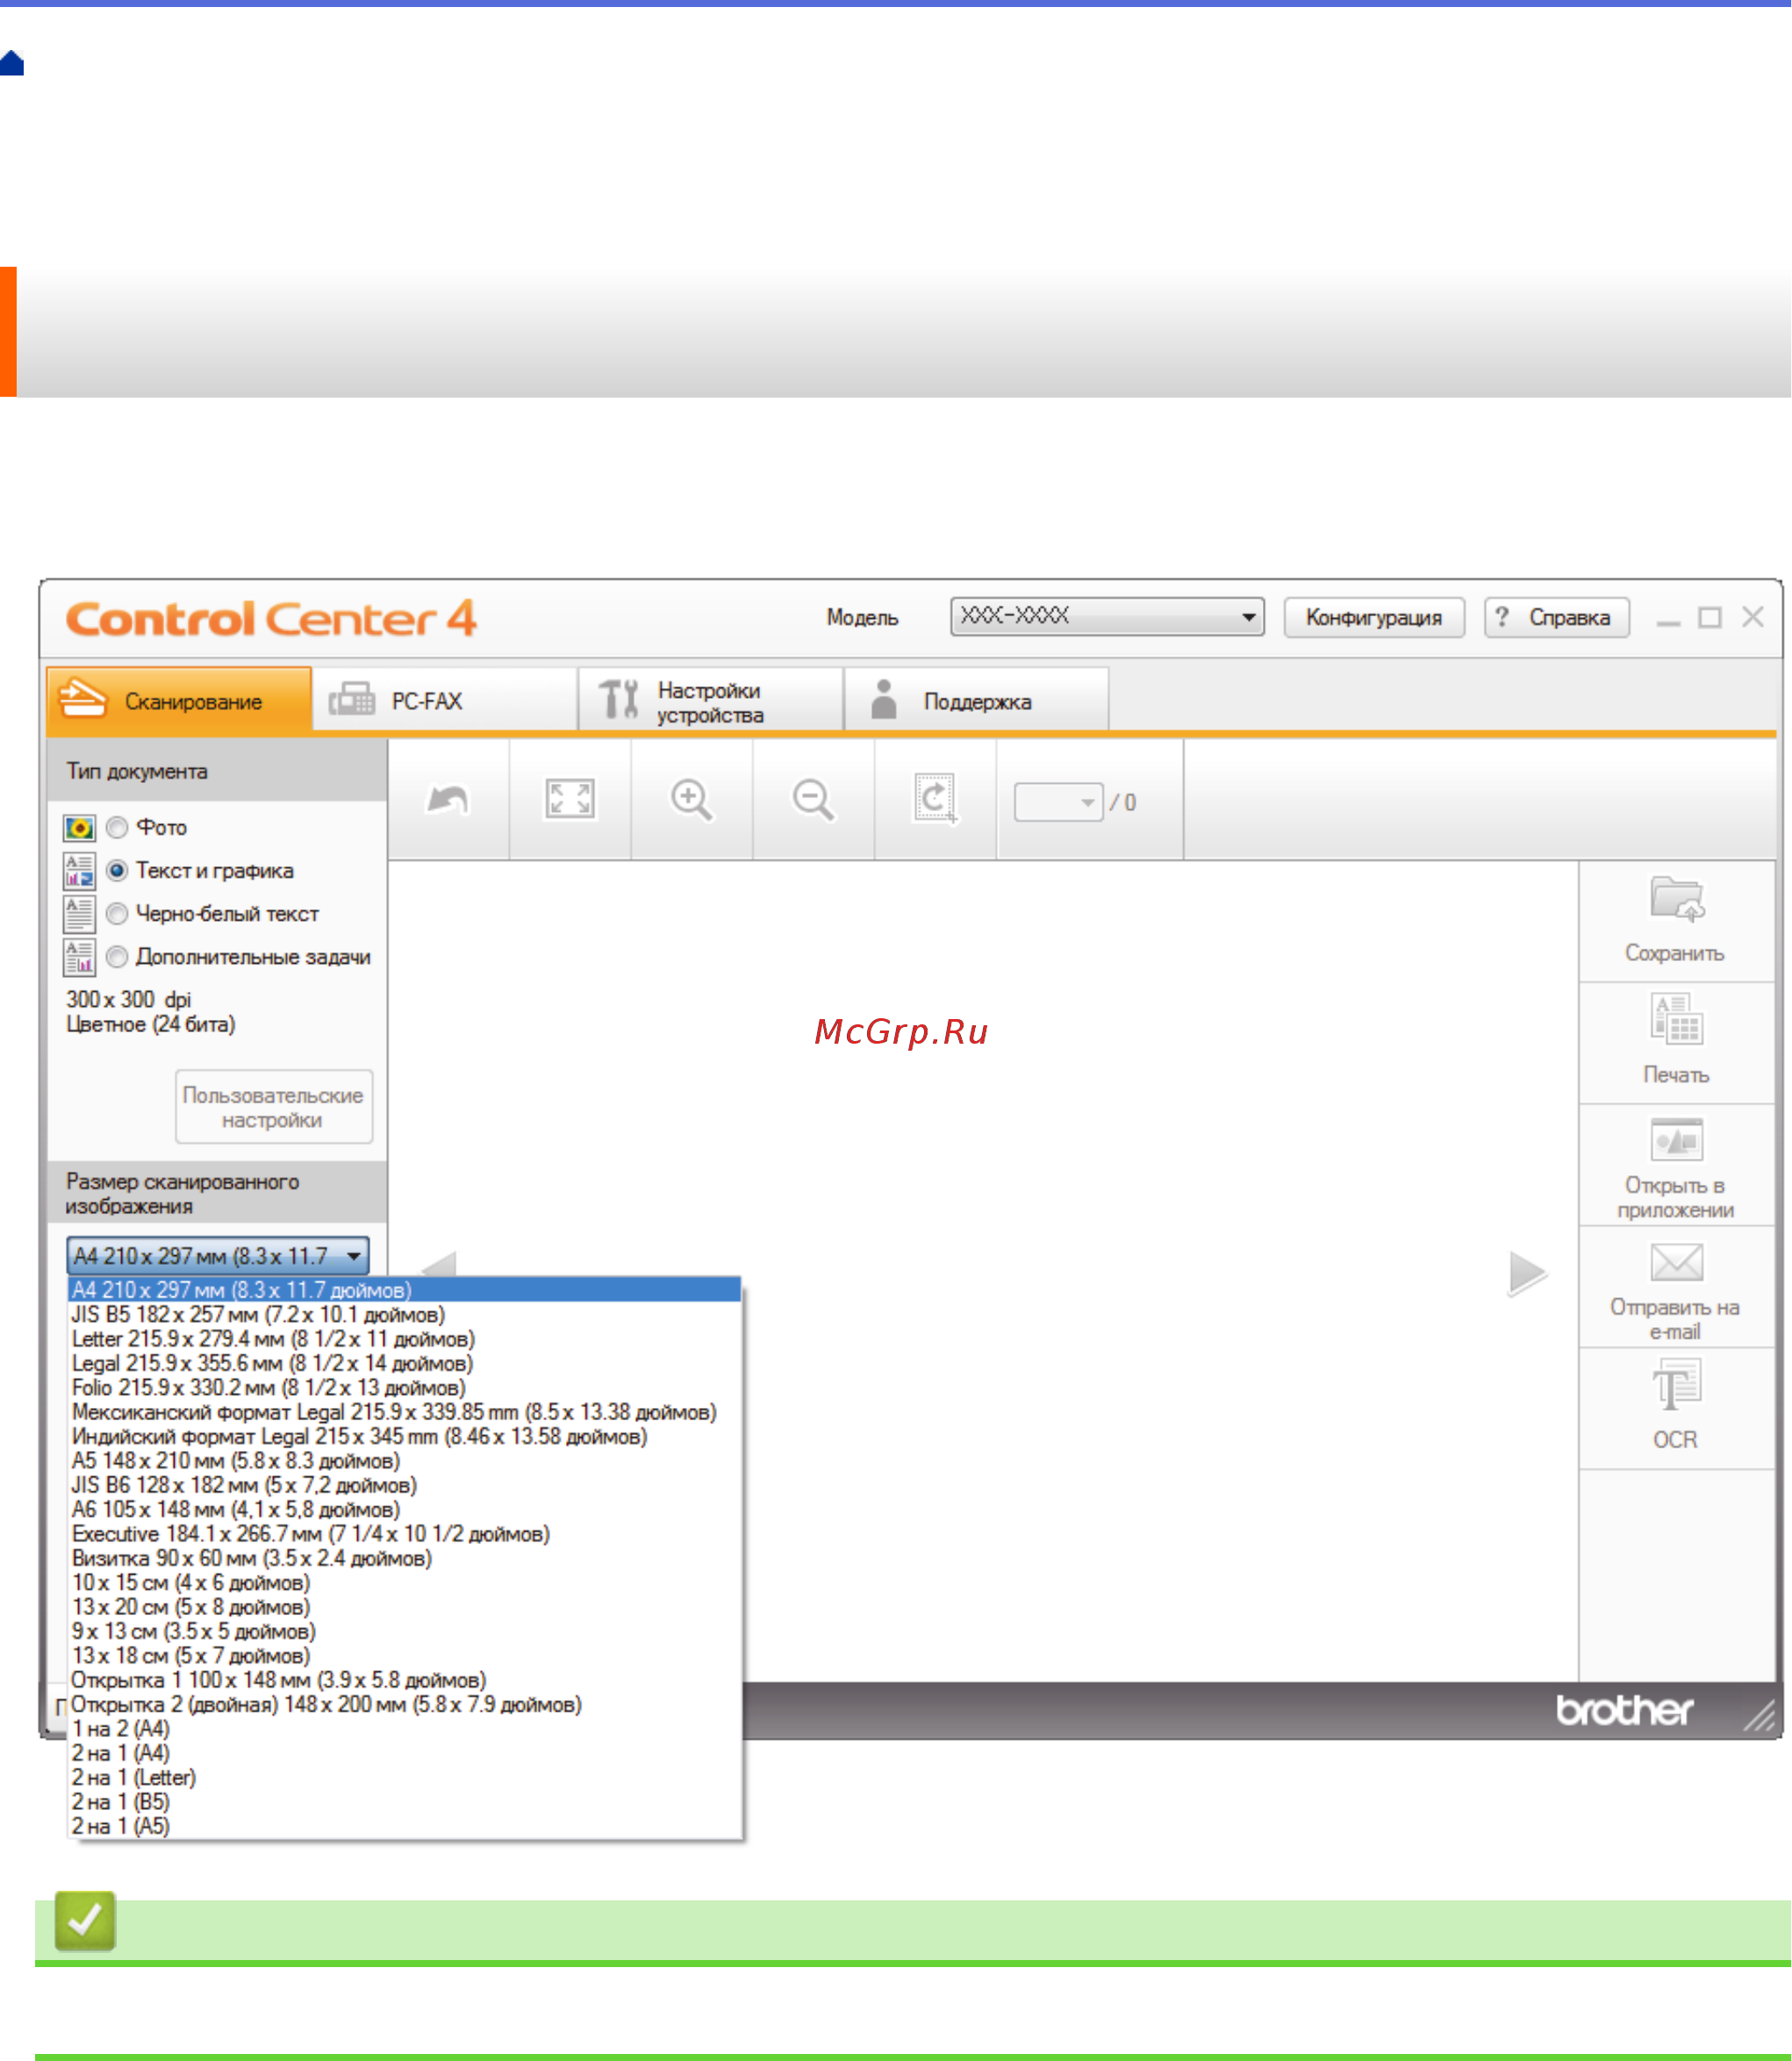
Task: Choose Открытка 2 (двойная) option
Action: pos(405,1703)
